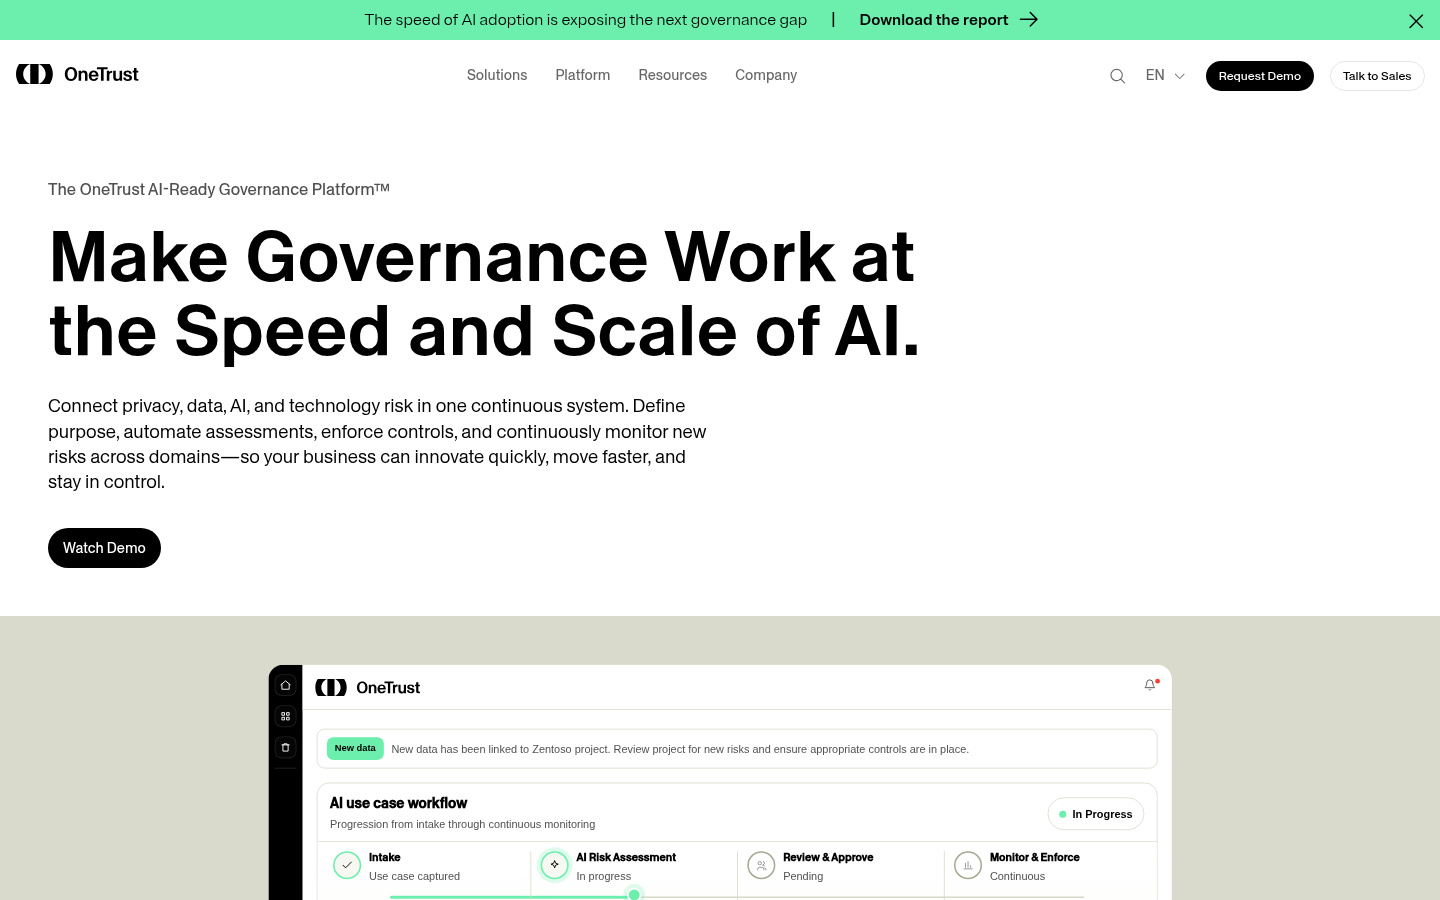
Task: Click the 'Continuous' text under Monitor & Enforce
Action: (x=1017, y=876)
